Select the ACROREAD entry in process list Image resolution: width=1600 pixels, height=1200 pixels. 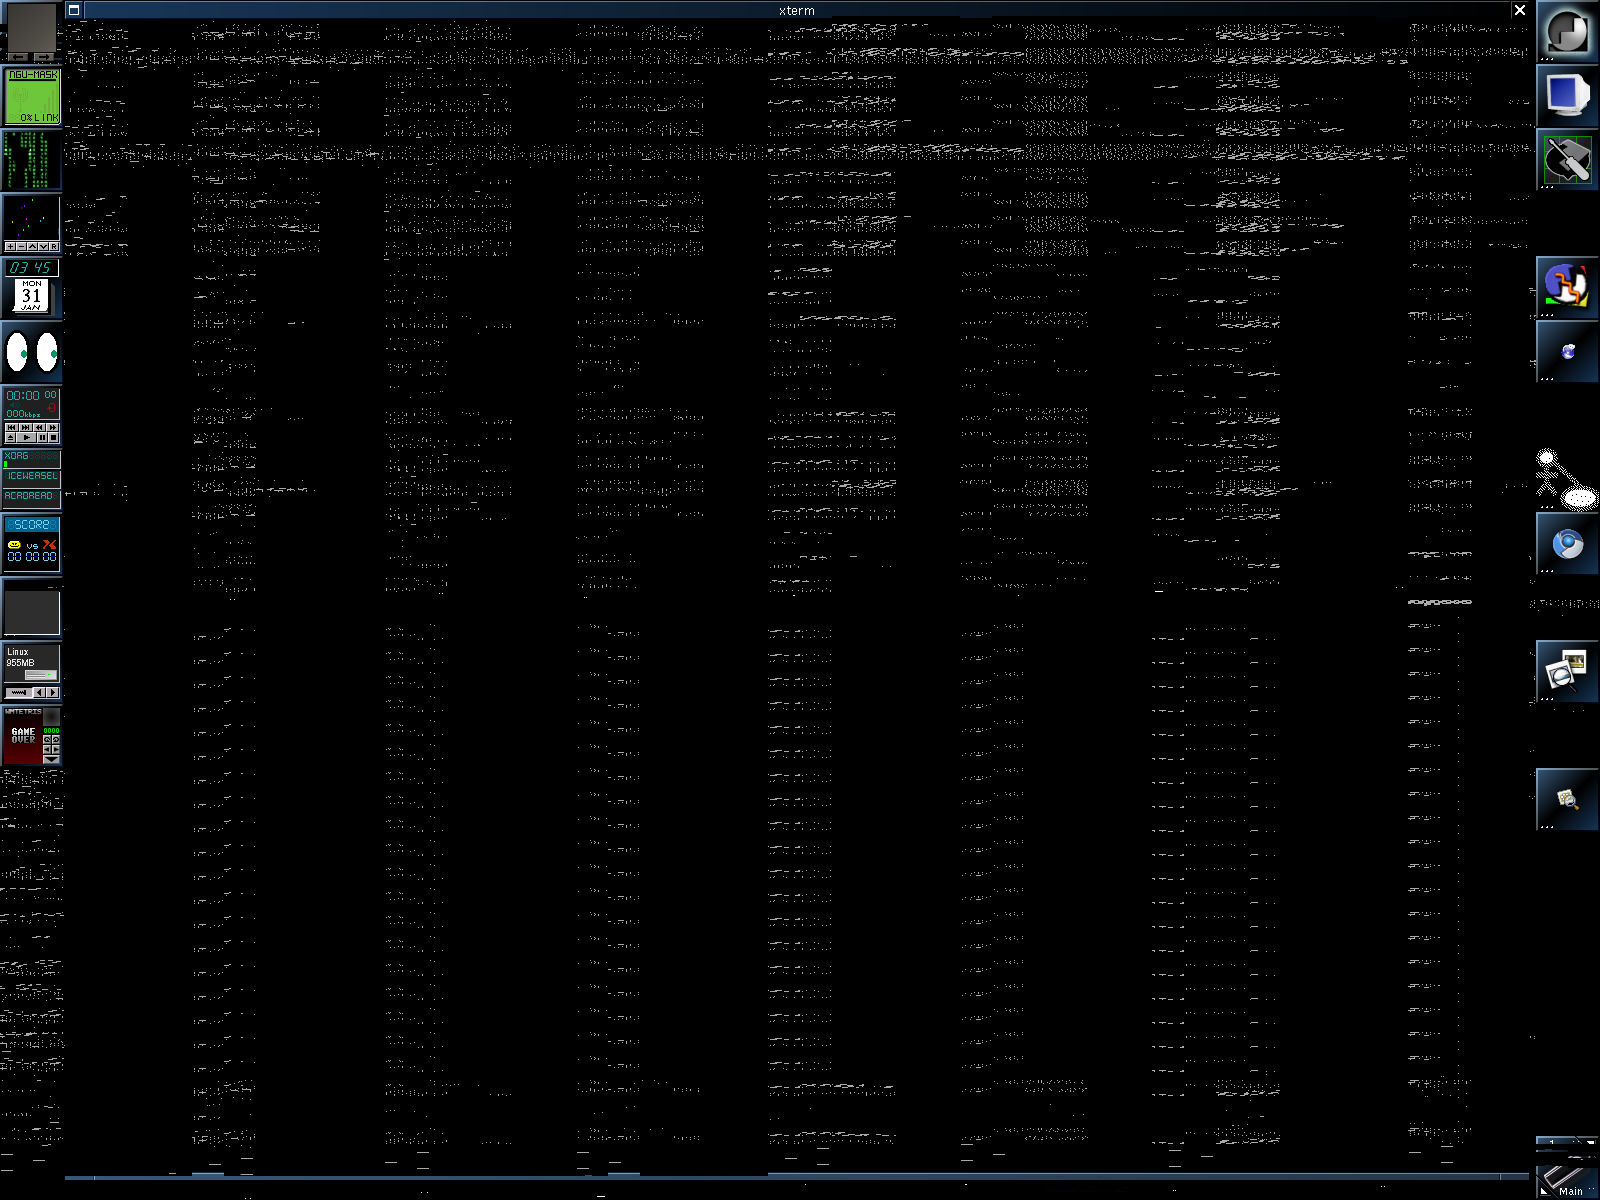32,496
